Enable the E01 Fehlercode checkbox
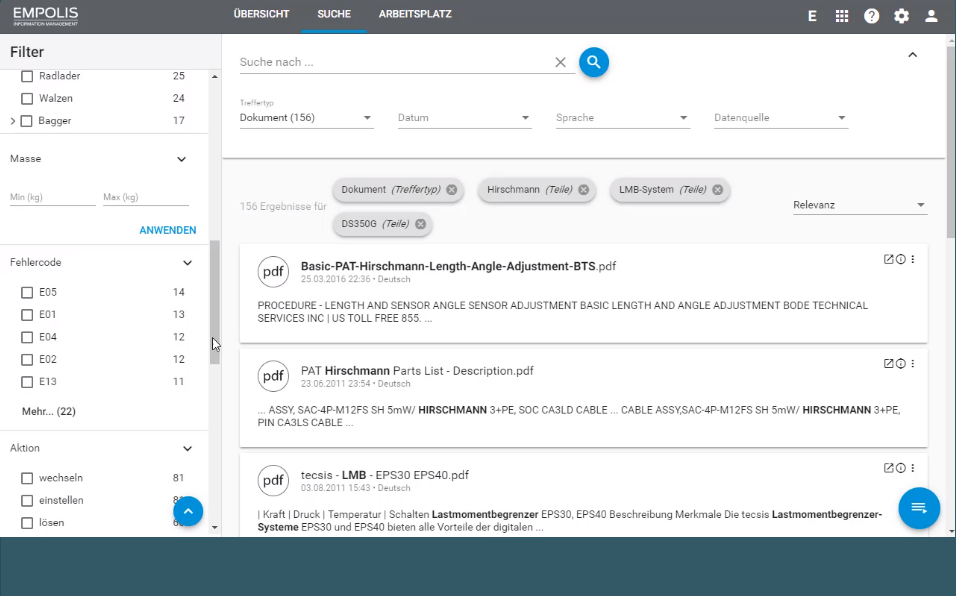The height and width of the screenshot is (596, 956). [27, 315]
